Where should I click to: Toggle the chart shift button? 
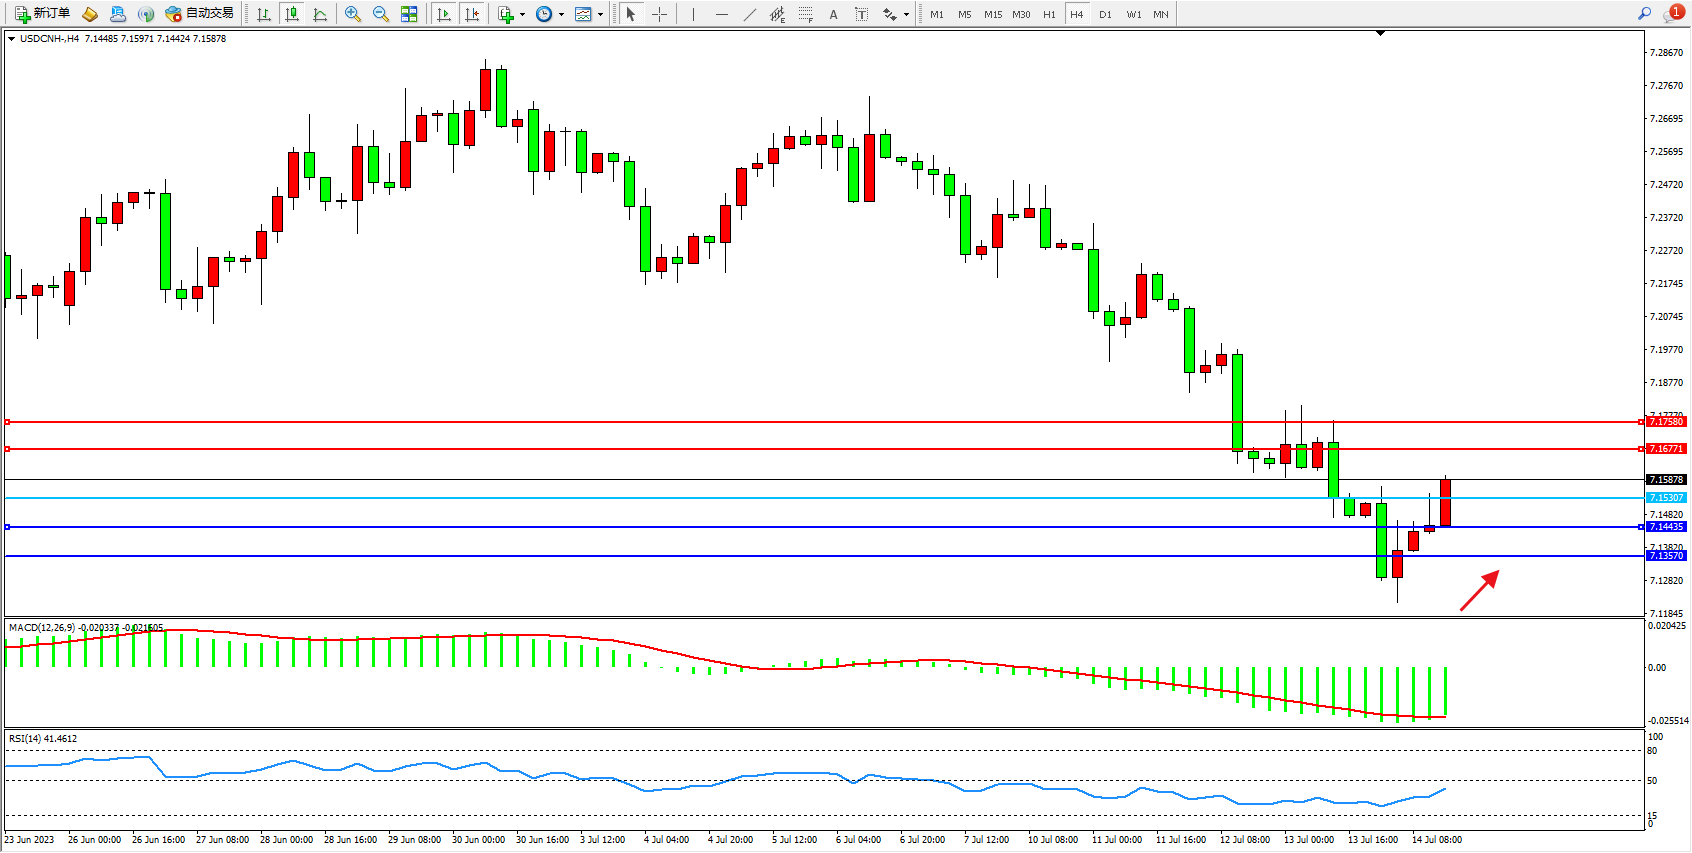tap(472, 14)
